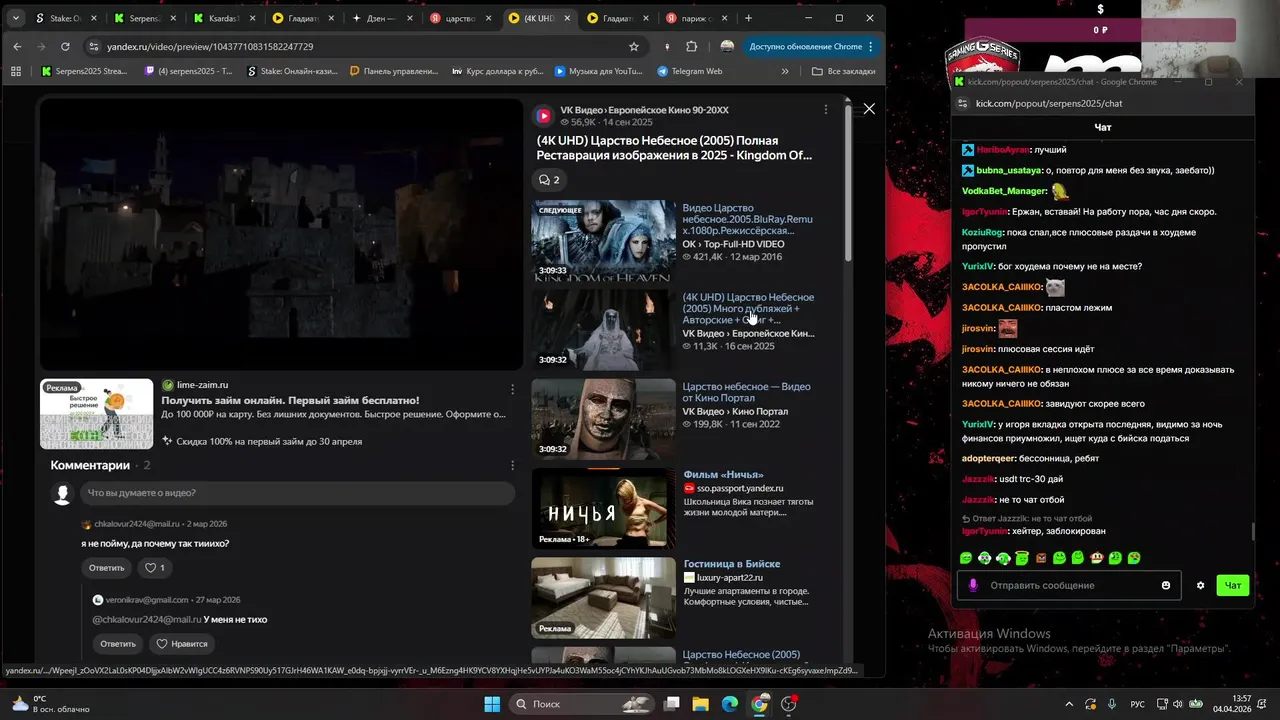
Task: Open Chrome tab search dropdown arrow
Action: coord(15,18)
